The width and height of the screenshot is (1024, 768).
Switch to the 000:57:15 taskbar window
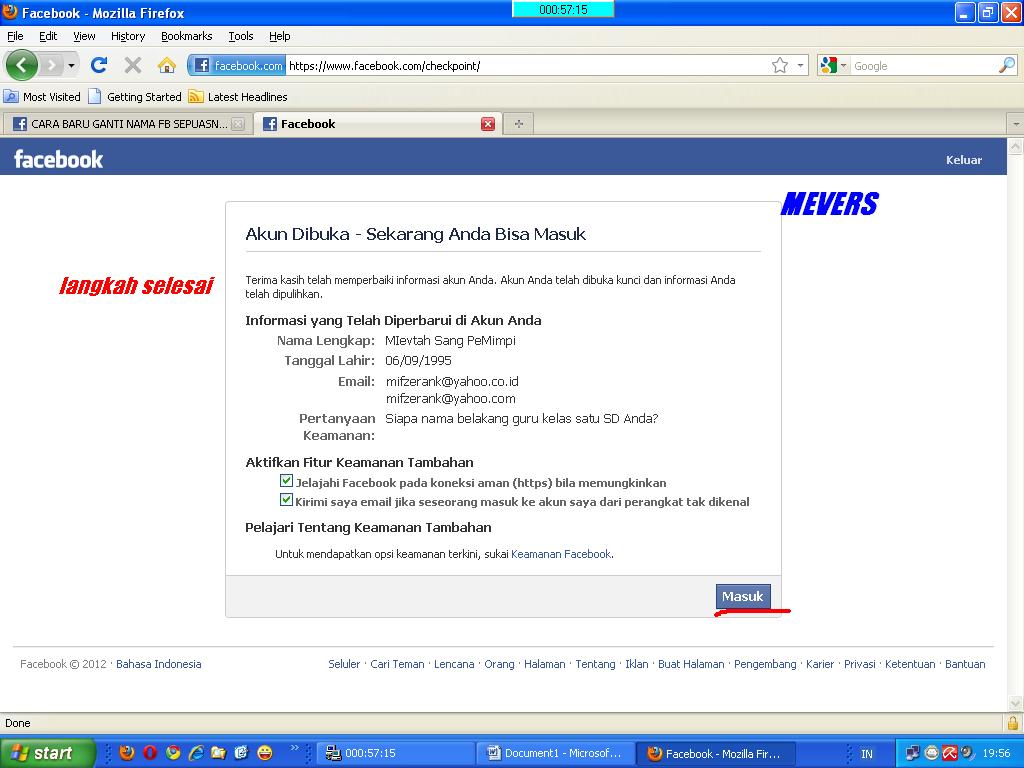[395, 753]
